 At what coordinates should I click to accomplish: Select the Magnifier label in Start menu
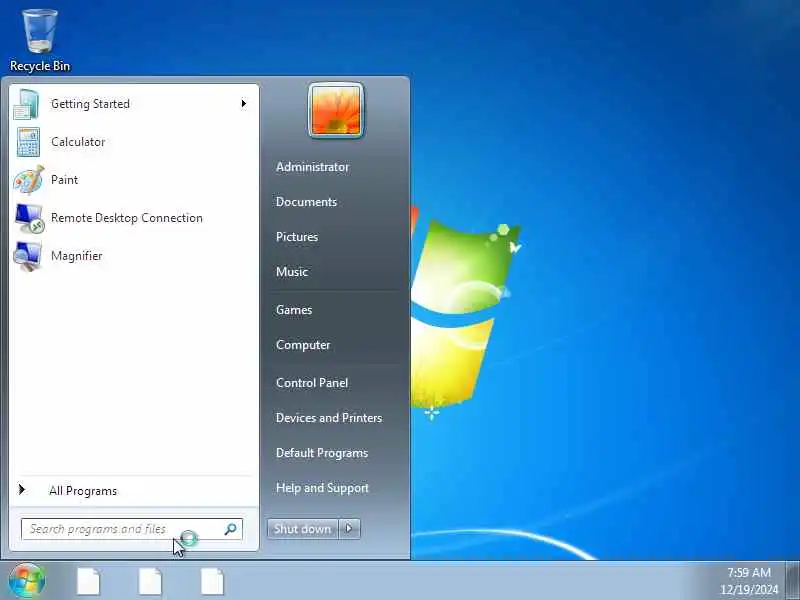77,256
